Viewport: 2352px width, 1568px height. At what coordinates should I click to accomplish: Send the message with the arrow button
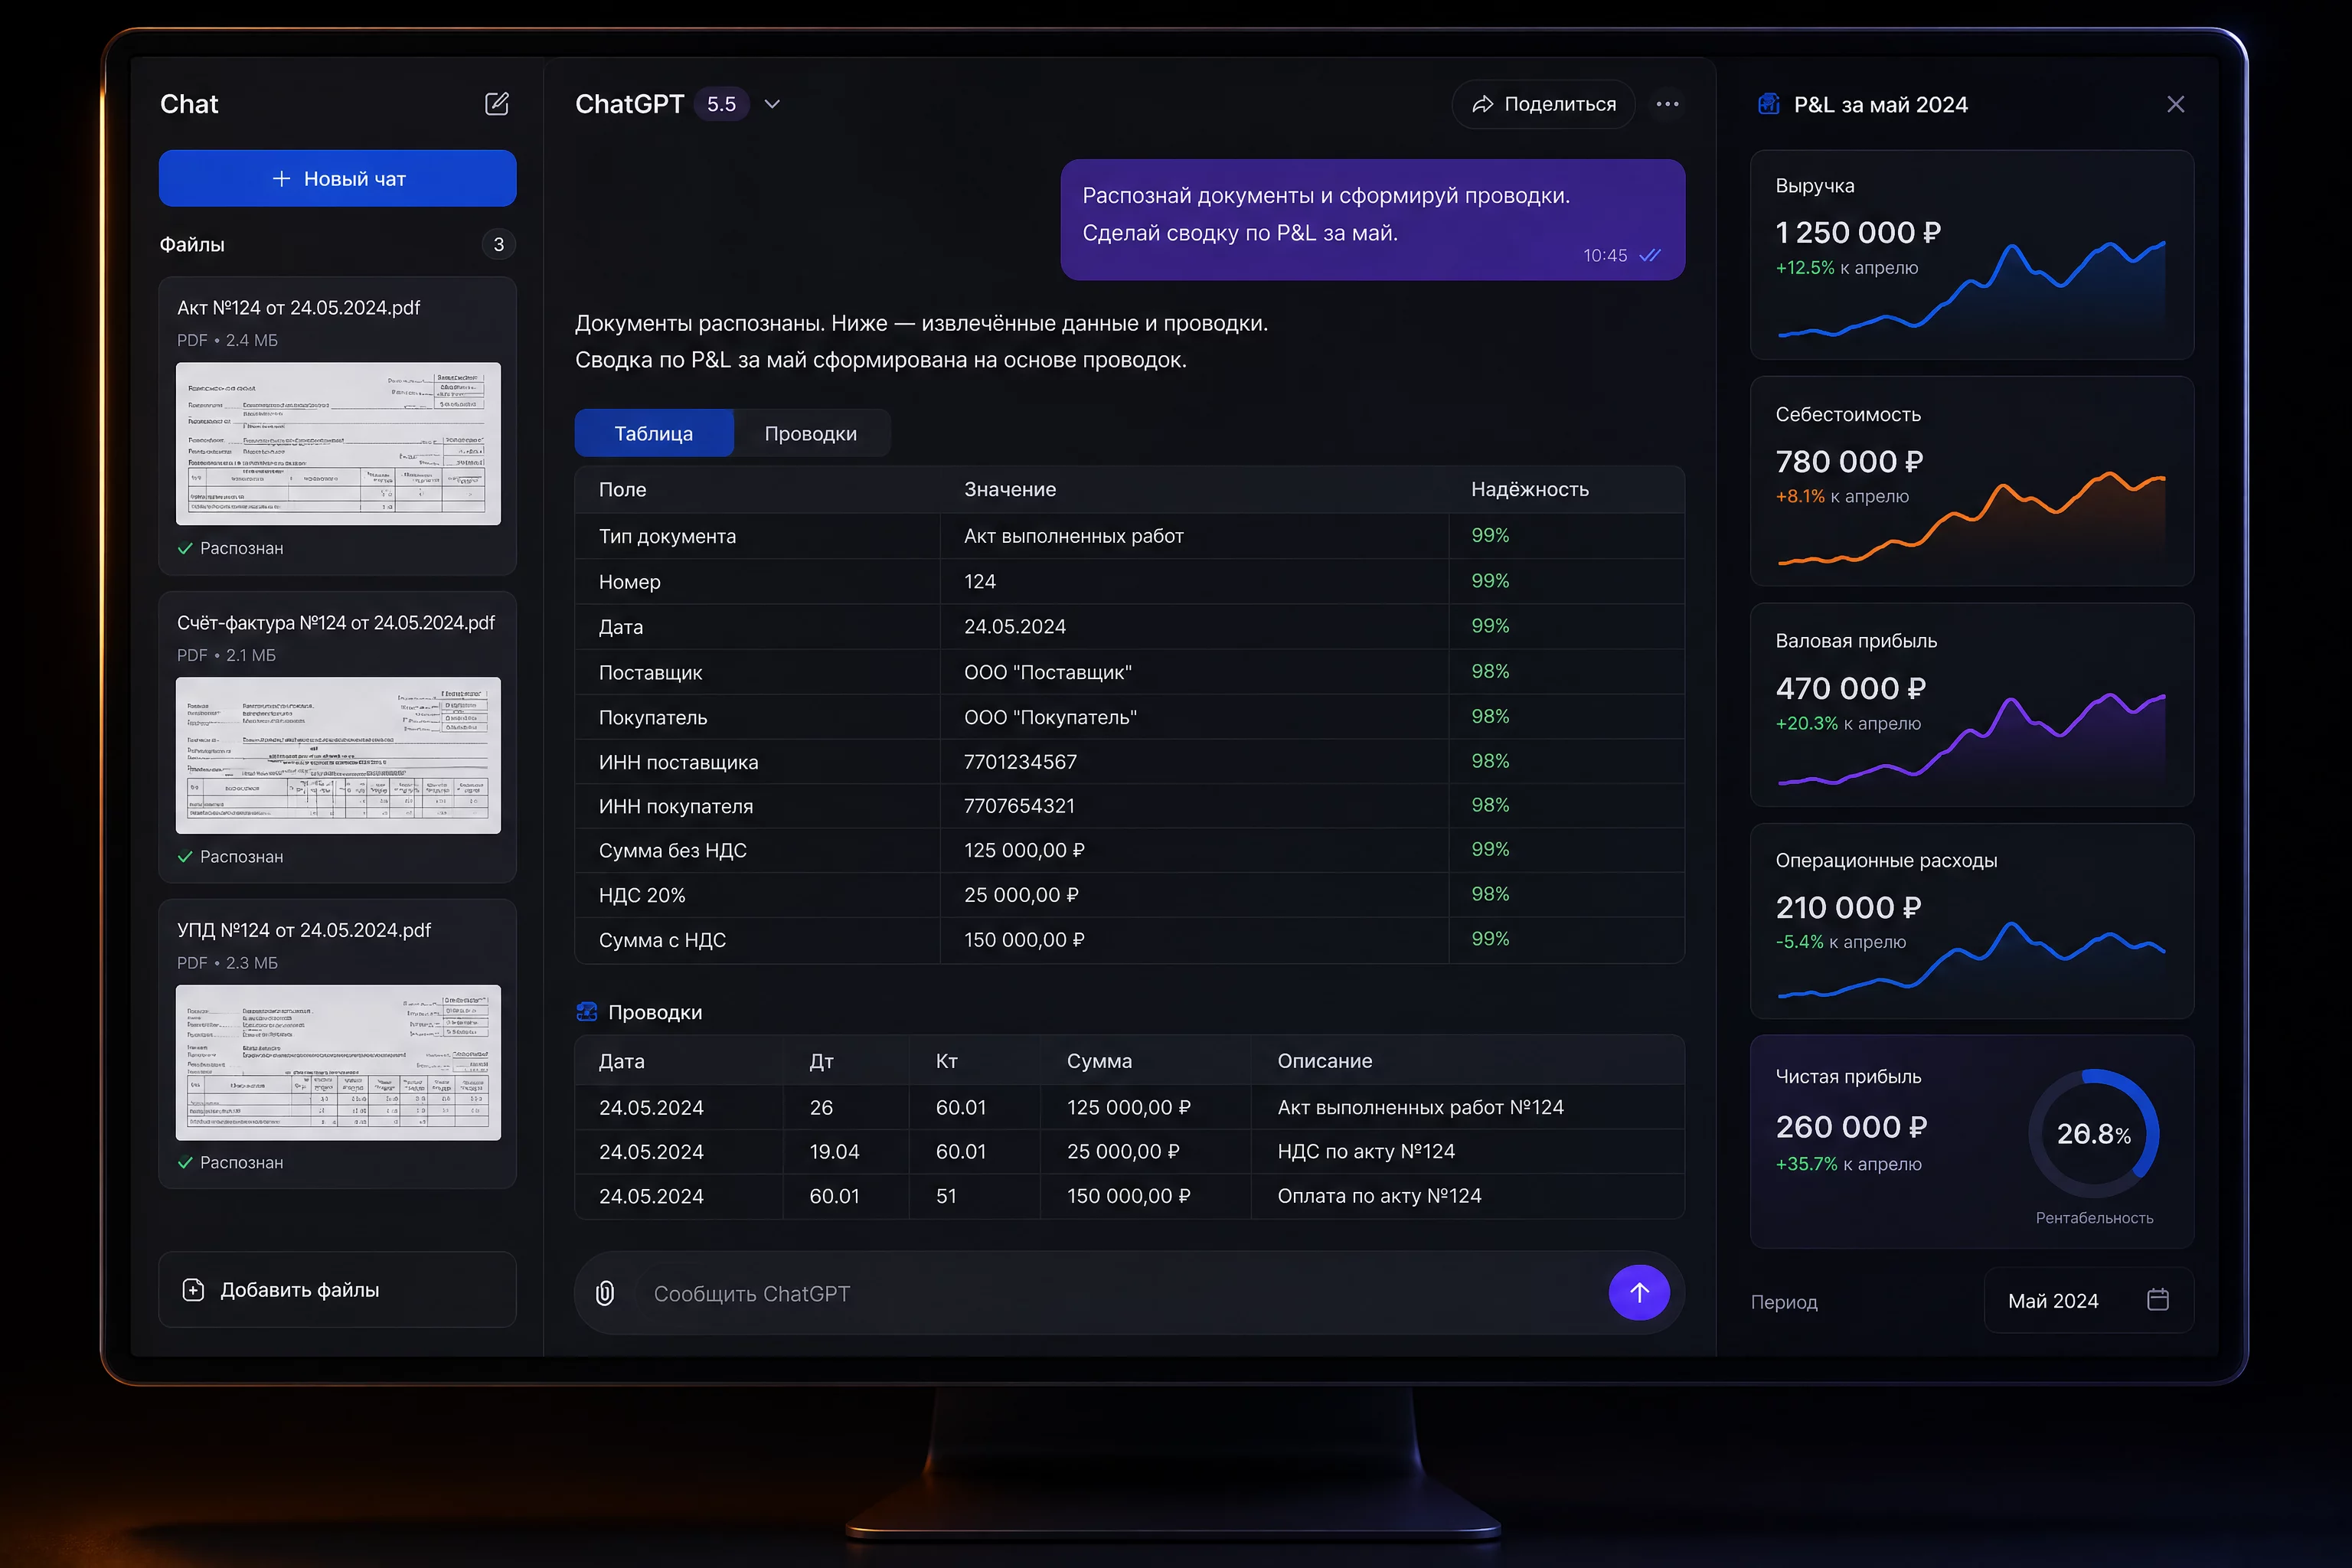point(1639,1293)
